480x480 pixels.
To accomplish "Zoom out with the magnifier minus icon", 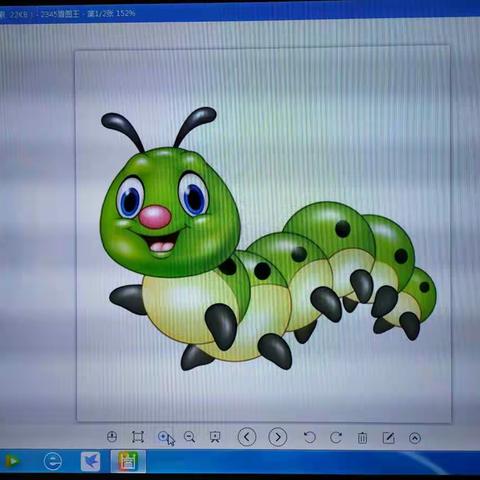I will [189, 437].
